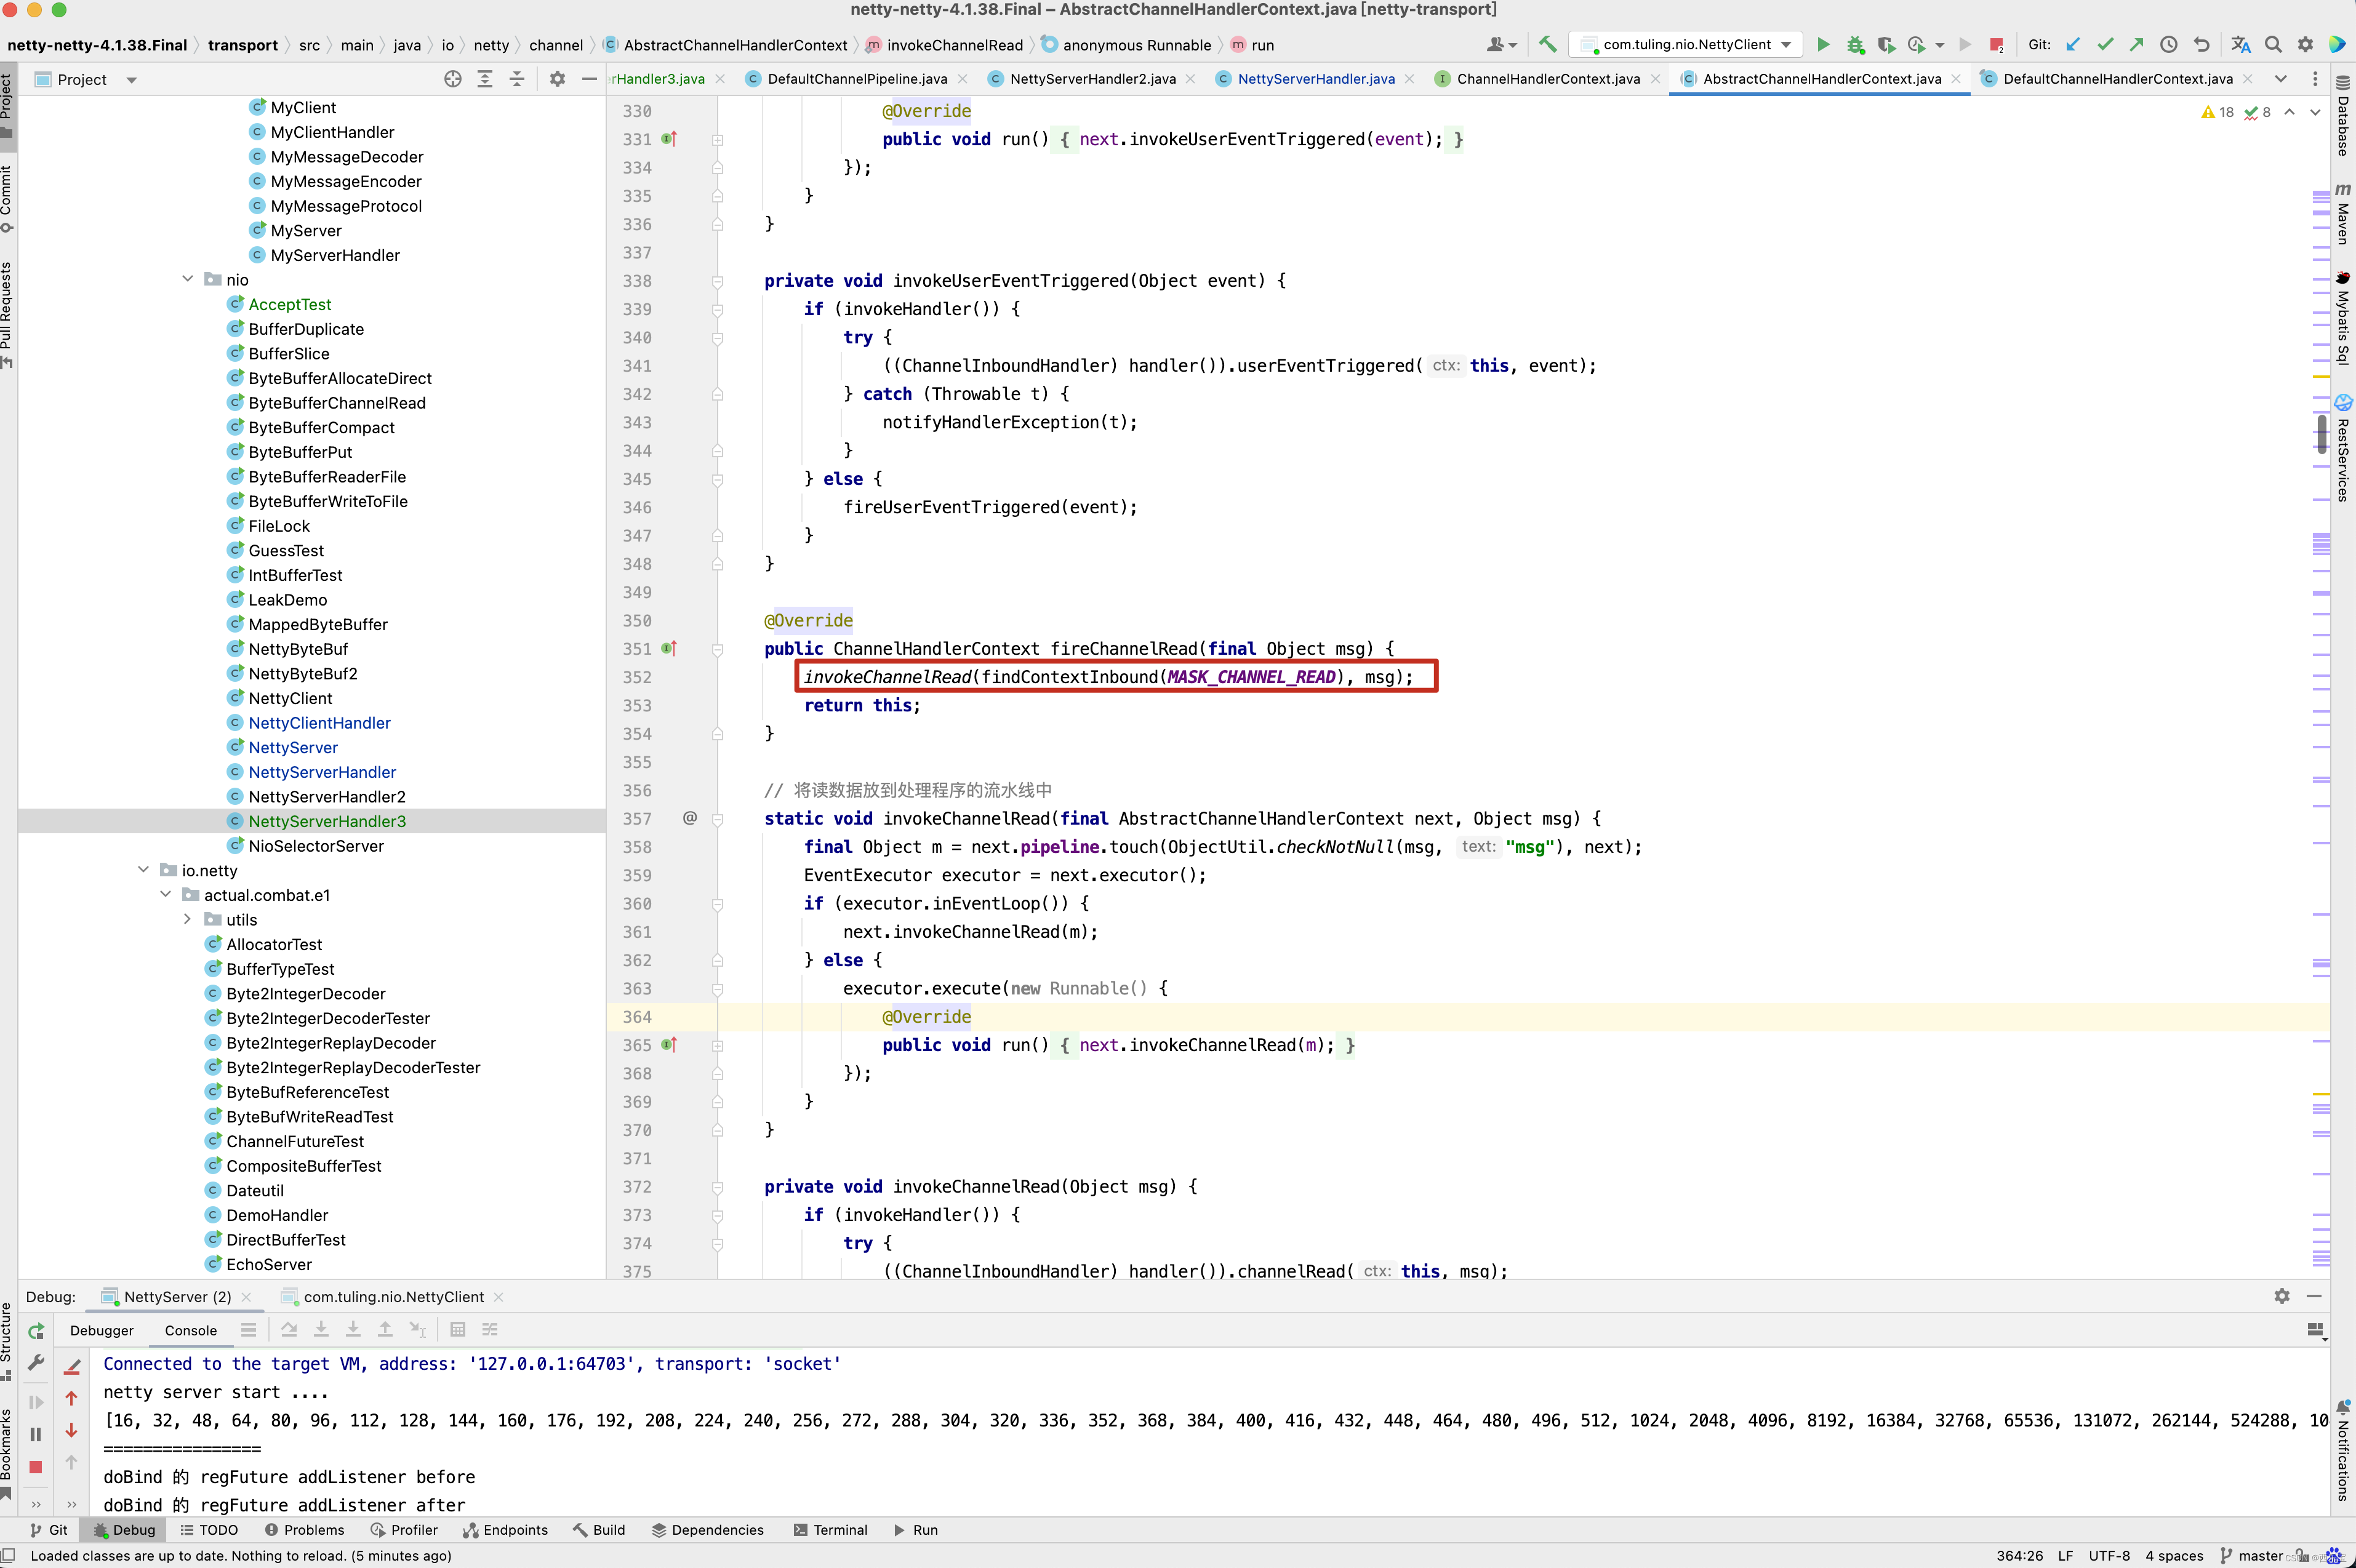Open Git Show History clock icon
This screenshot has width=2356, height=1568.
click(x=2168, y=44)
